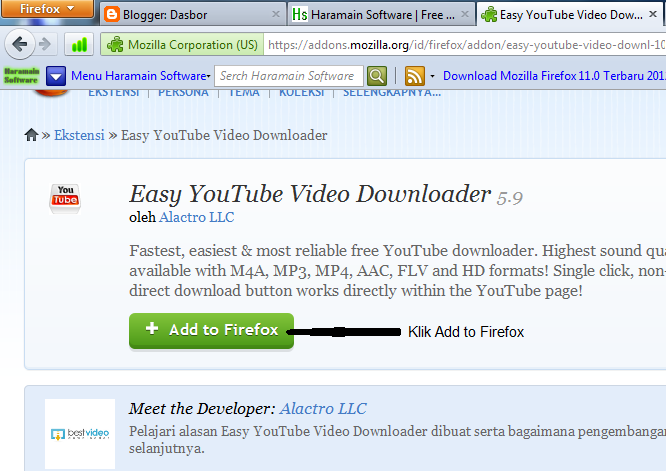Select the Easy YouTube Video Downloader tab
The image size is (666, 471).
(570, 15)
